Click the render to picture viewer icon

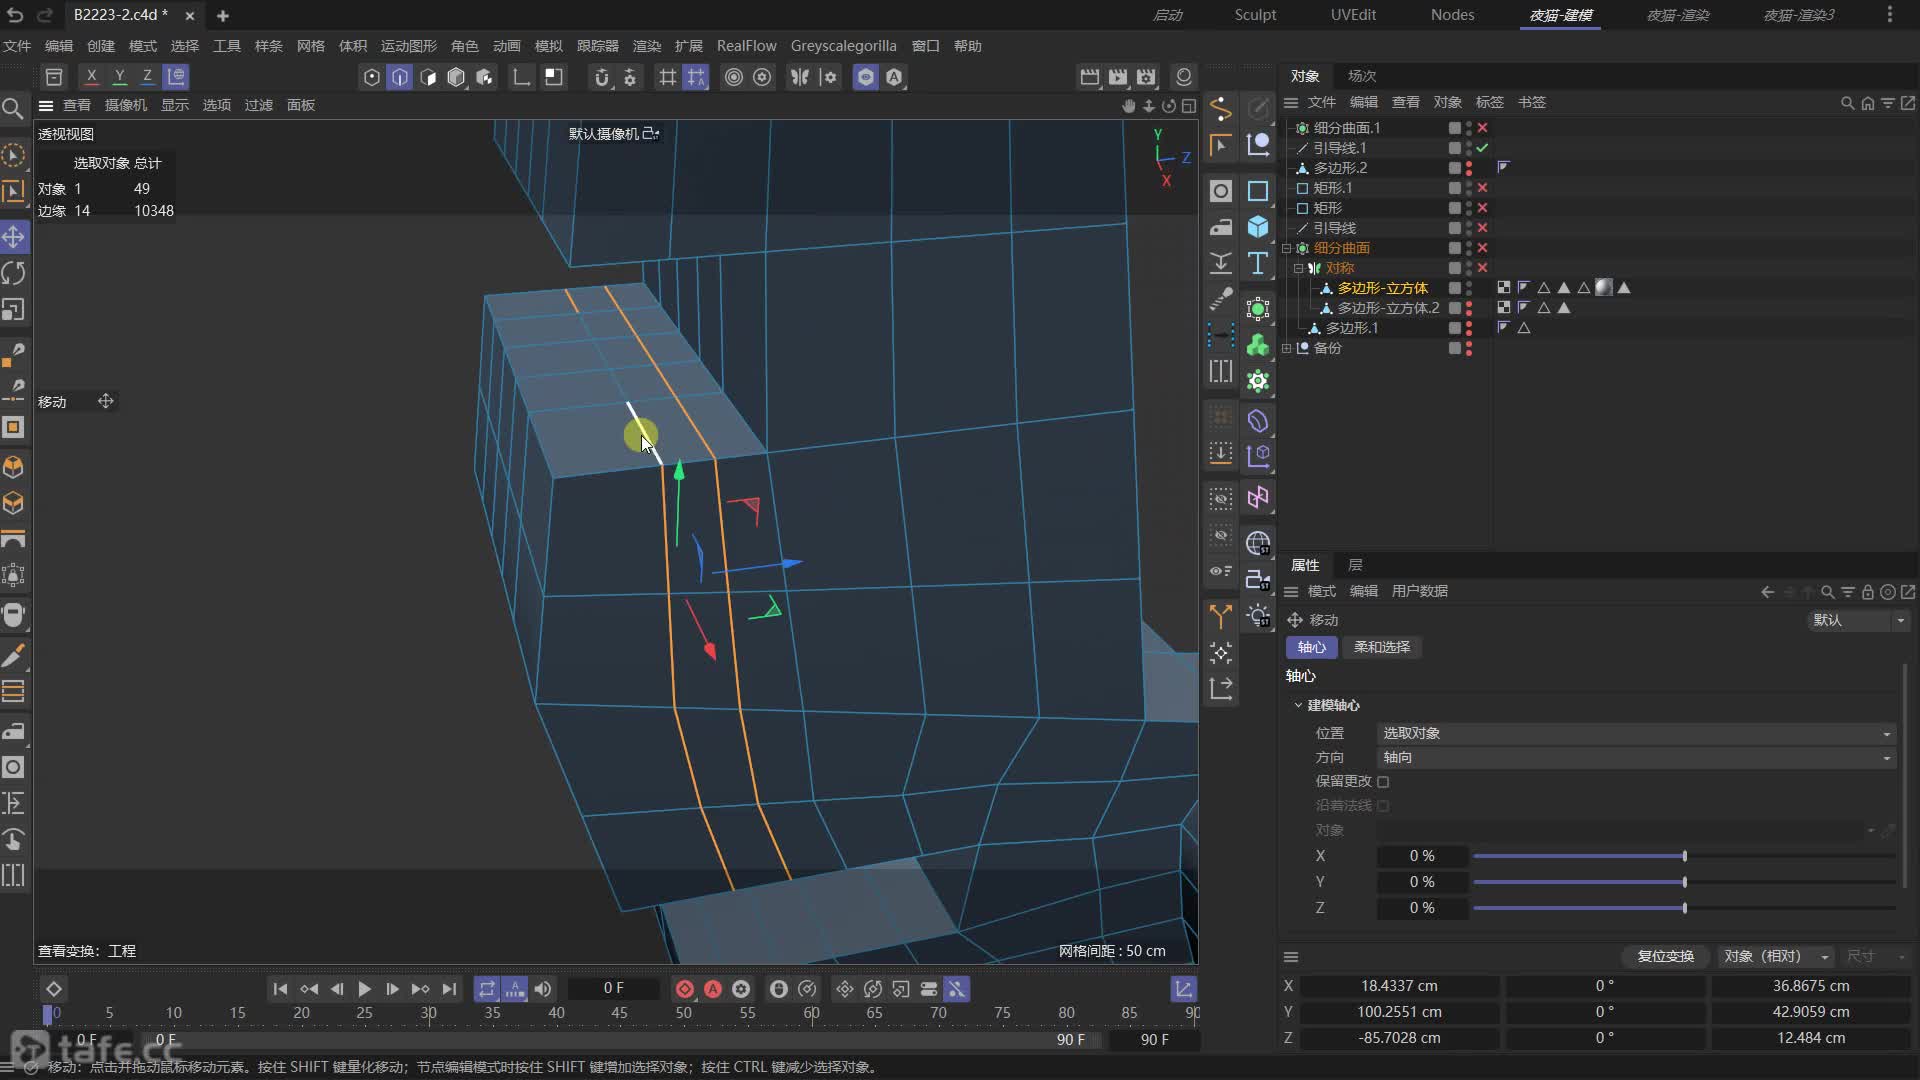[x=1118, y=77]
